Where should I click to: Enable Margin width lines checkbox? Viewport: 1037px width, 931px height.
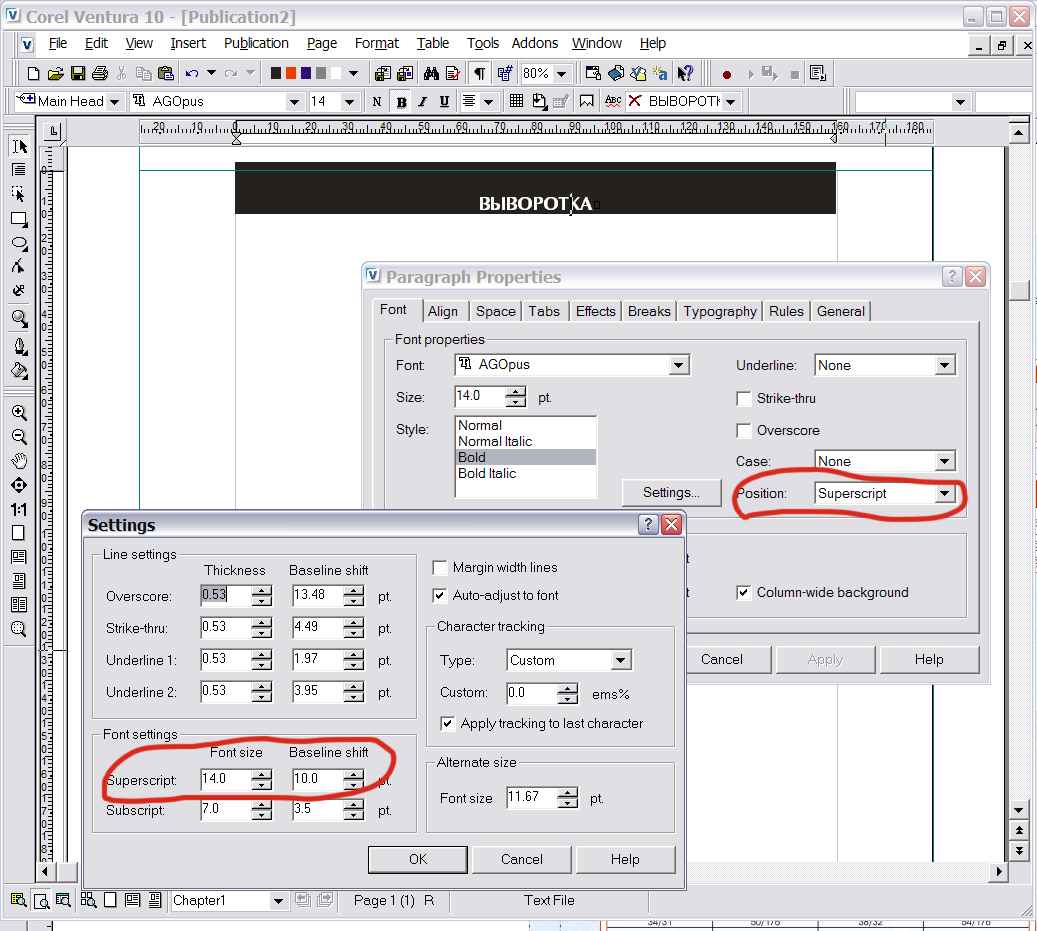coord(439,568)
